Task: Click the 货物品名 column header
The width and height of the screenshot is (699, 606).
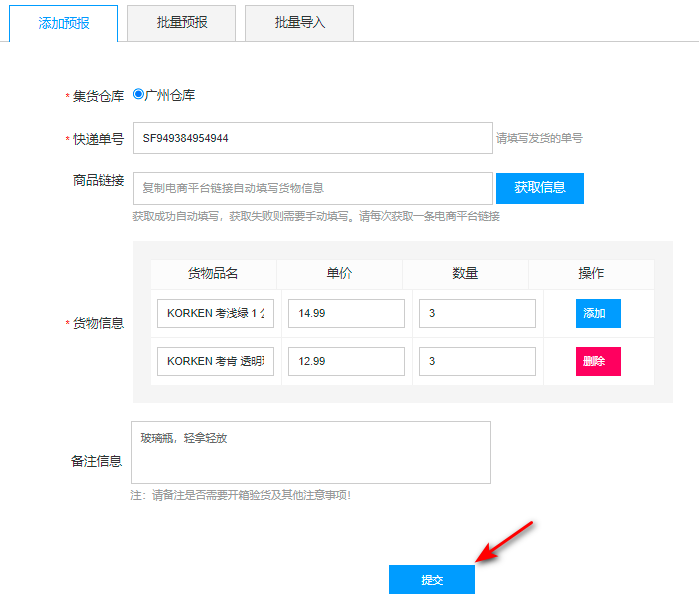Action: point(213,274)
